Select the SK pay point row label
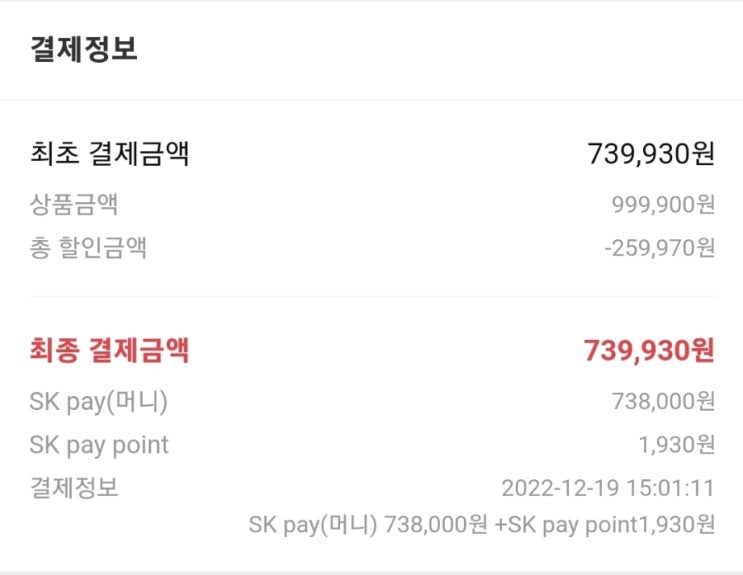Viewport: 743px width, 575px height. pyautogui.click(x=99, y=445)
